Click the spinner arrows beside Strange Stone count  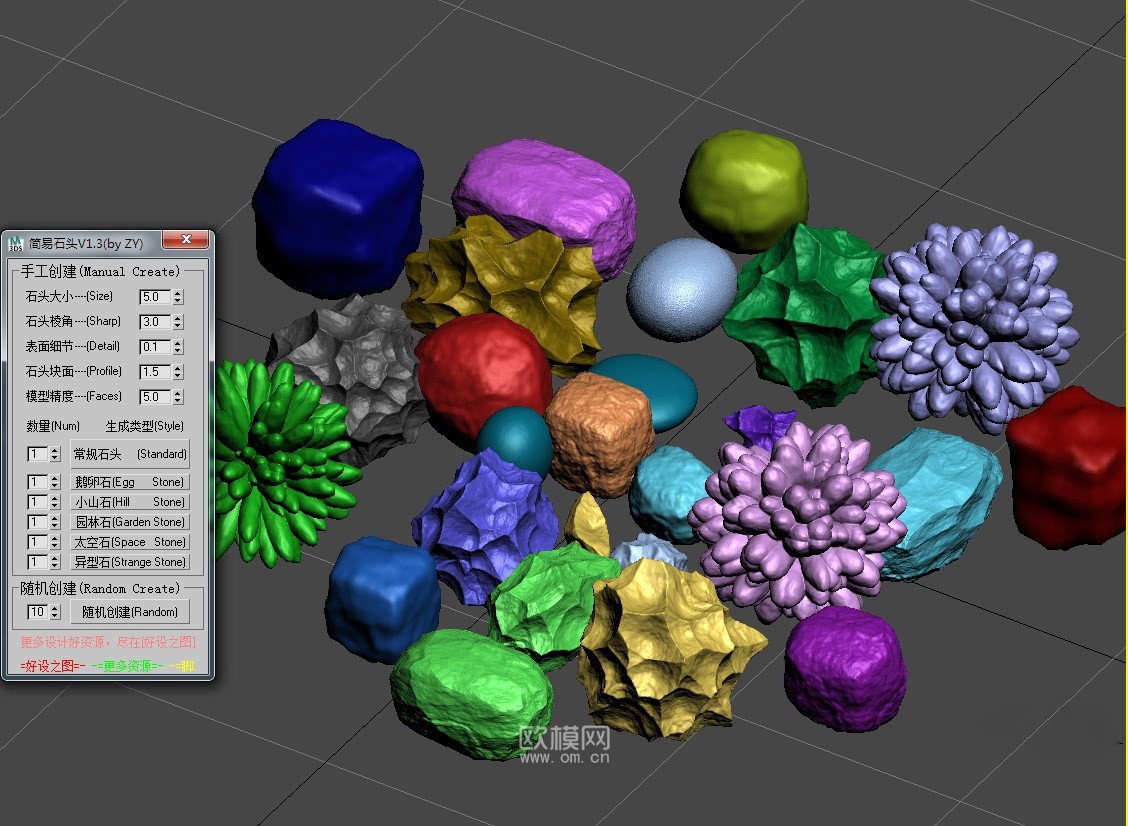55,562
